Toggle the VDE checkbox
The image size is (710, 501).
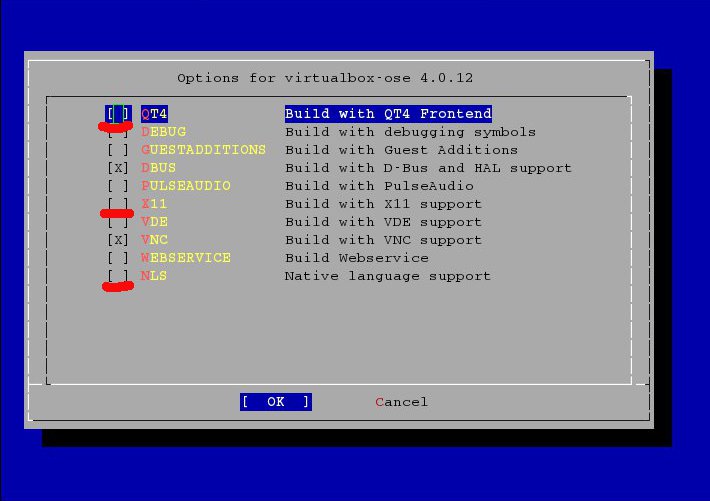(118, 222)
